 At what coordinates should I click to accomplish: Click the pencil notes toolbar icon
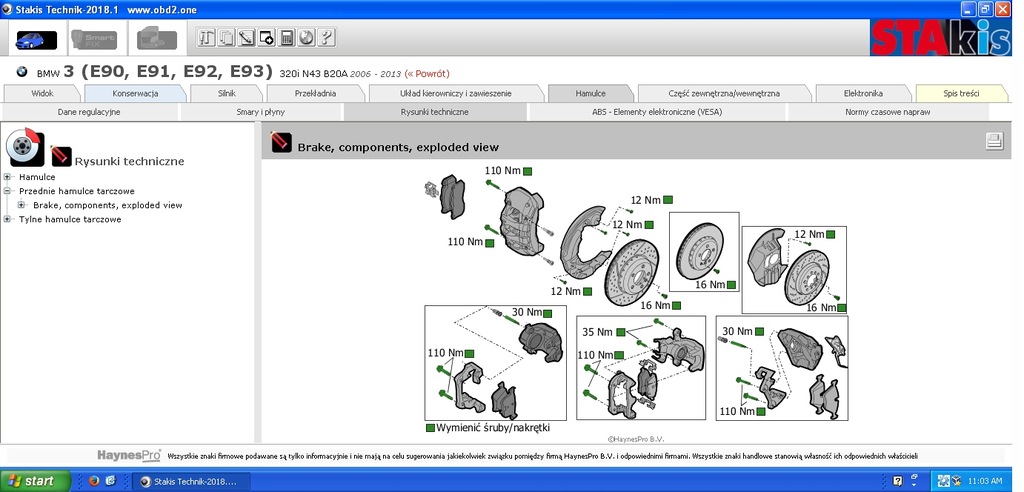click(246, 38)
